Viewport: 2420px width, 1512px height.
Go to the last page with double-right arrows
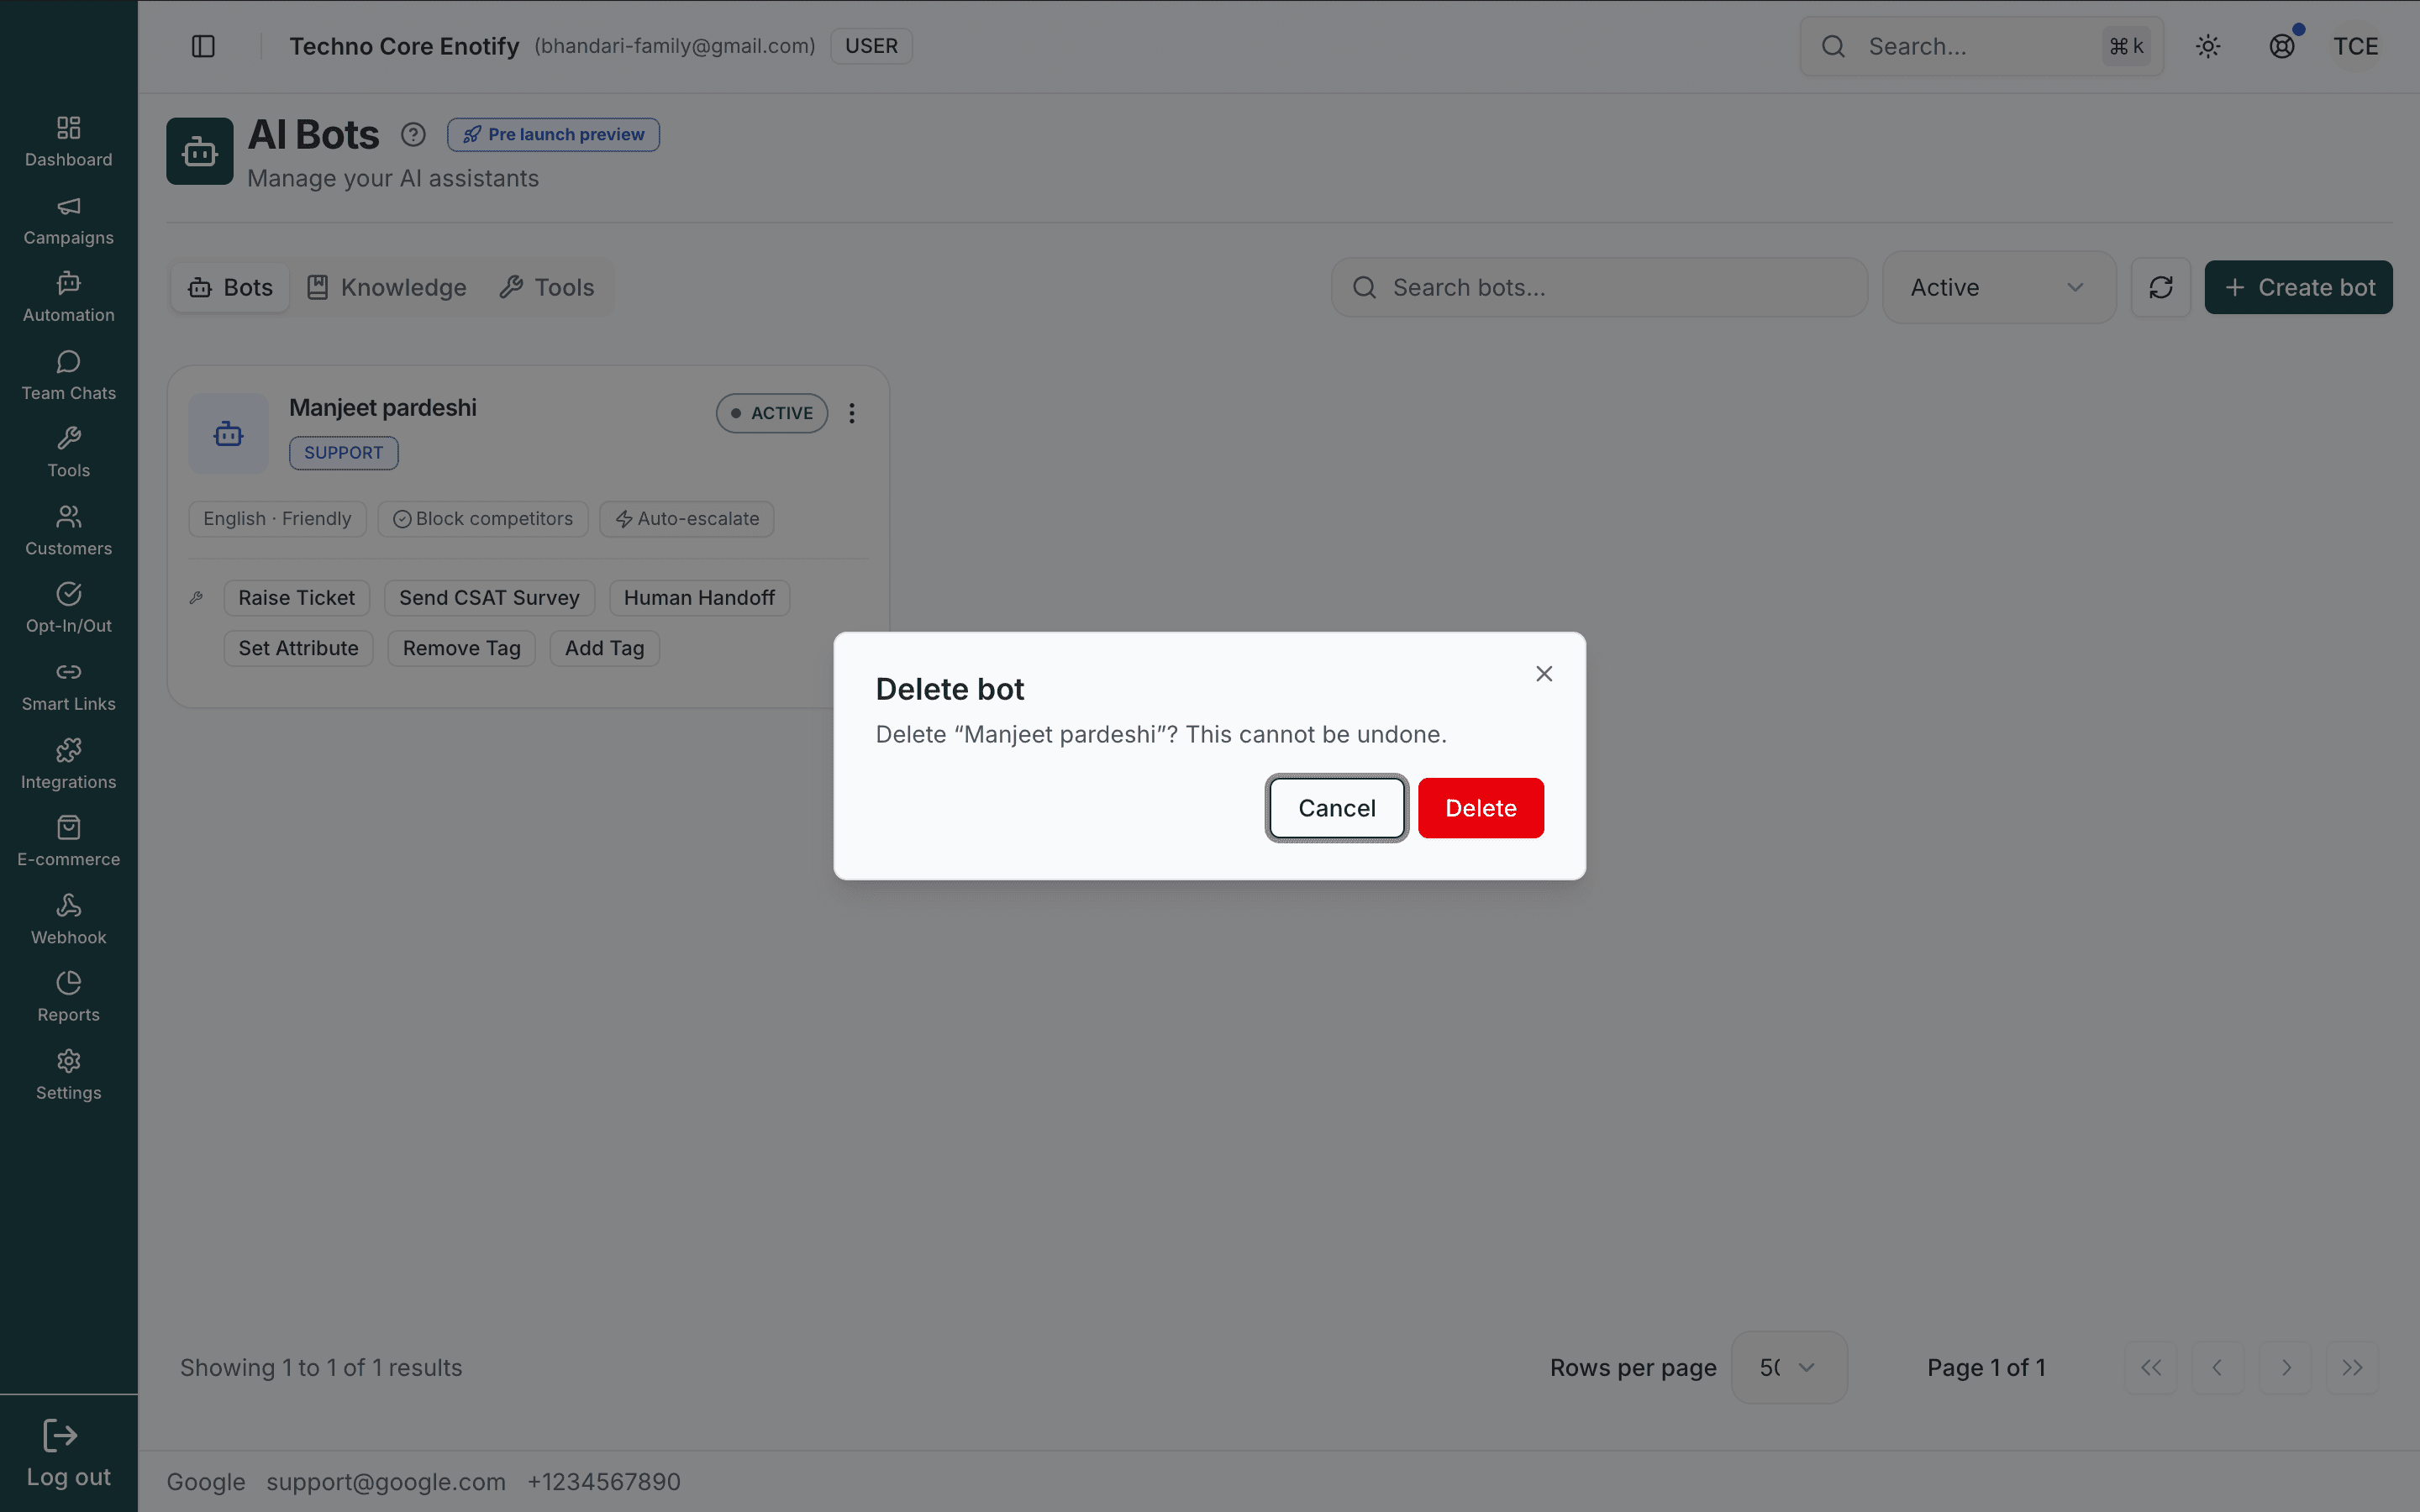(2352, 1367)
